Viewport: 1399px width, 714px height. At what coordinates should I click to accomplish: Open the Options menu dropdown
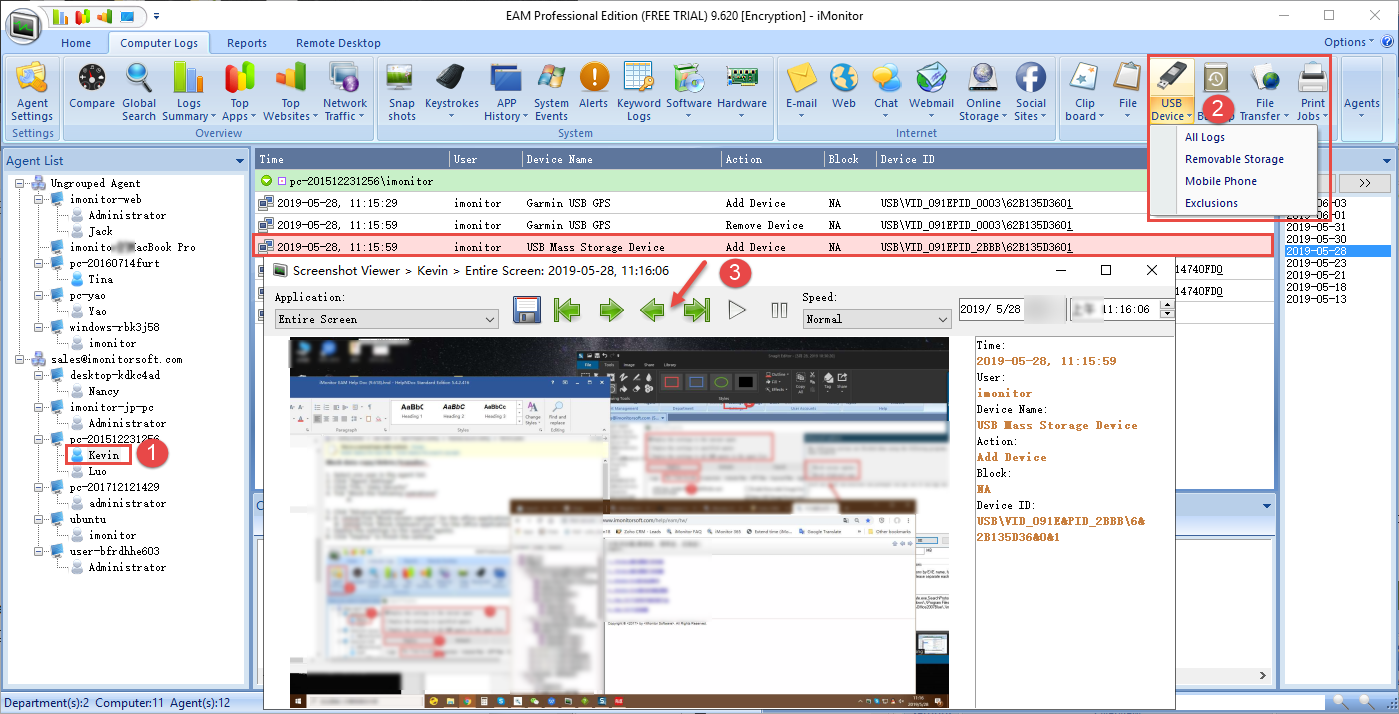pos(1348,42)
